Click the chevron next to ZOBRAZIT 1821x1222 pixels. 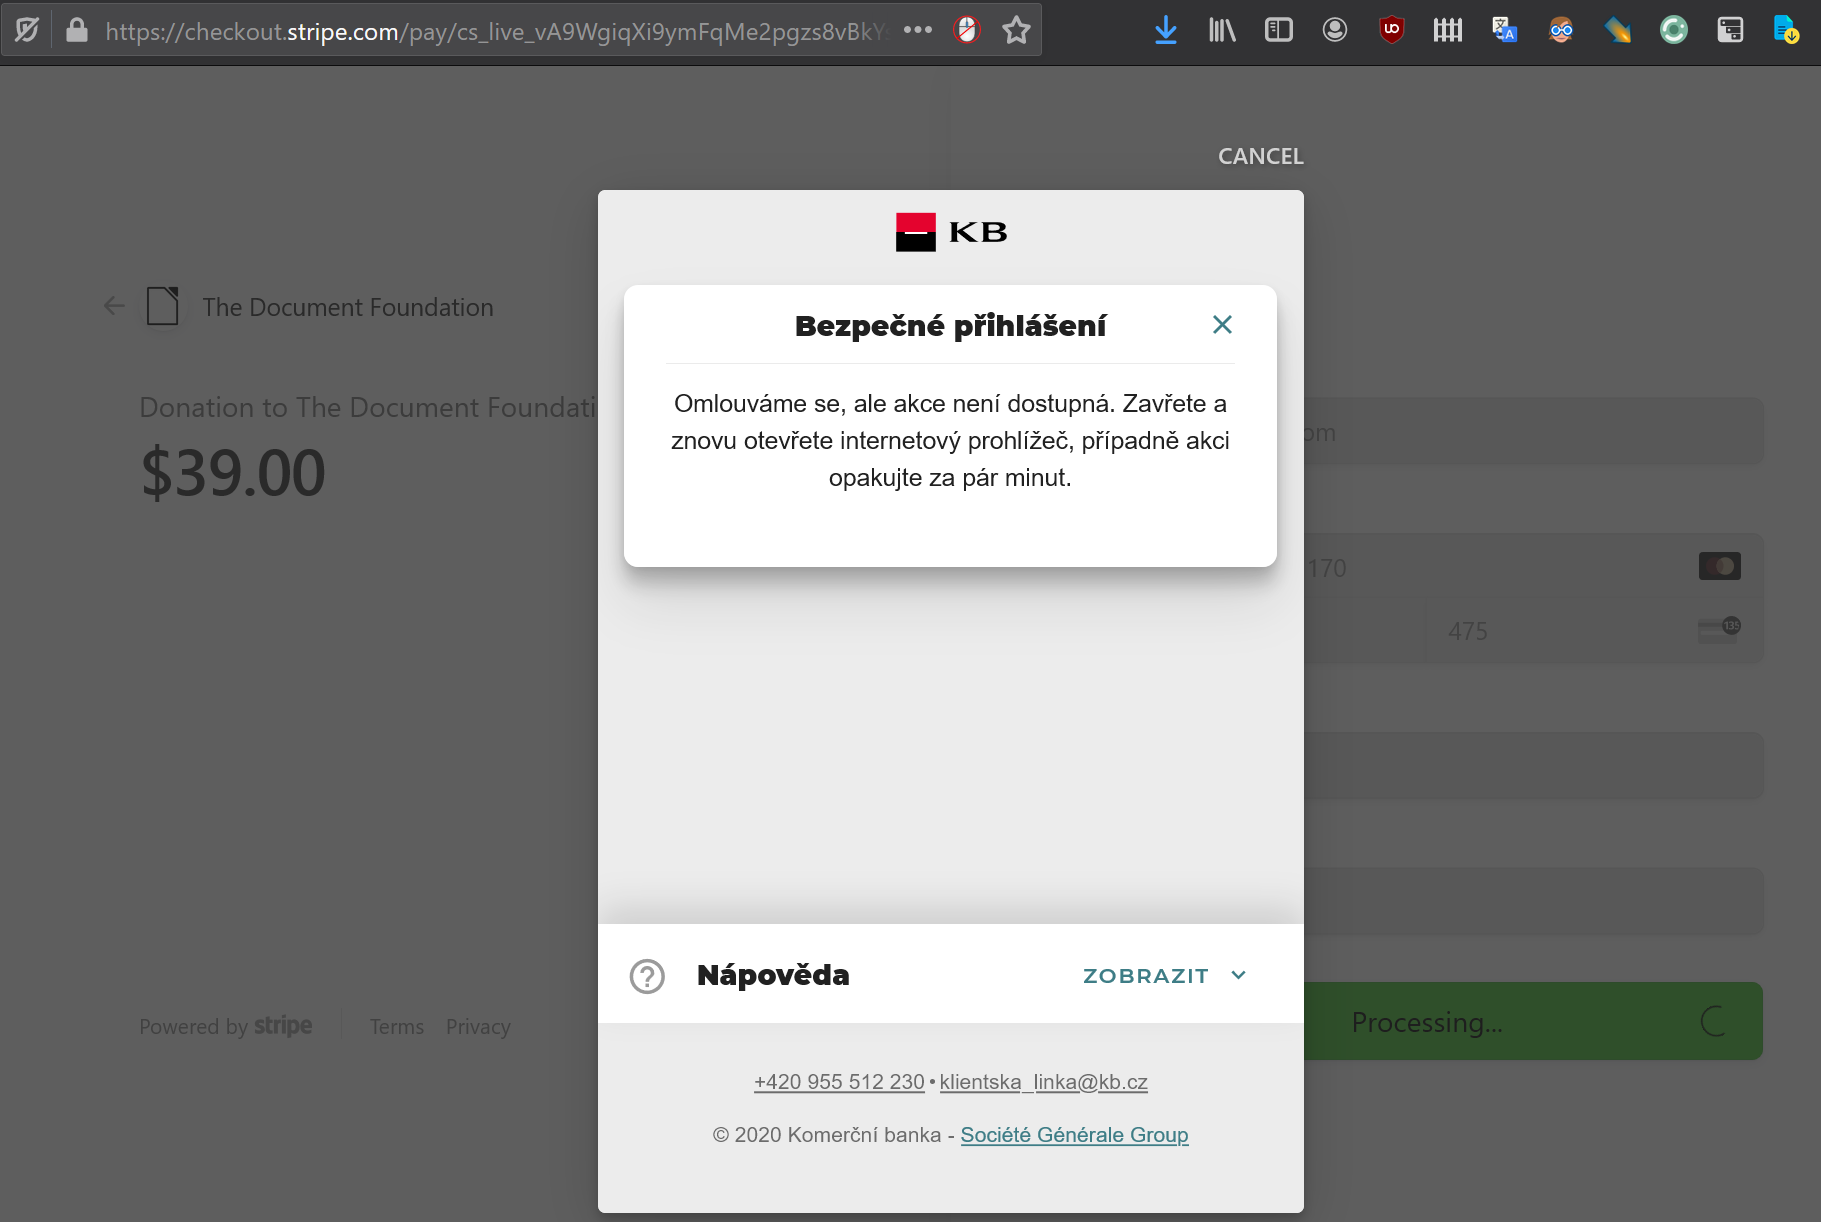(x=1239, y=975)
